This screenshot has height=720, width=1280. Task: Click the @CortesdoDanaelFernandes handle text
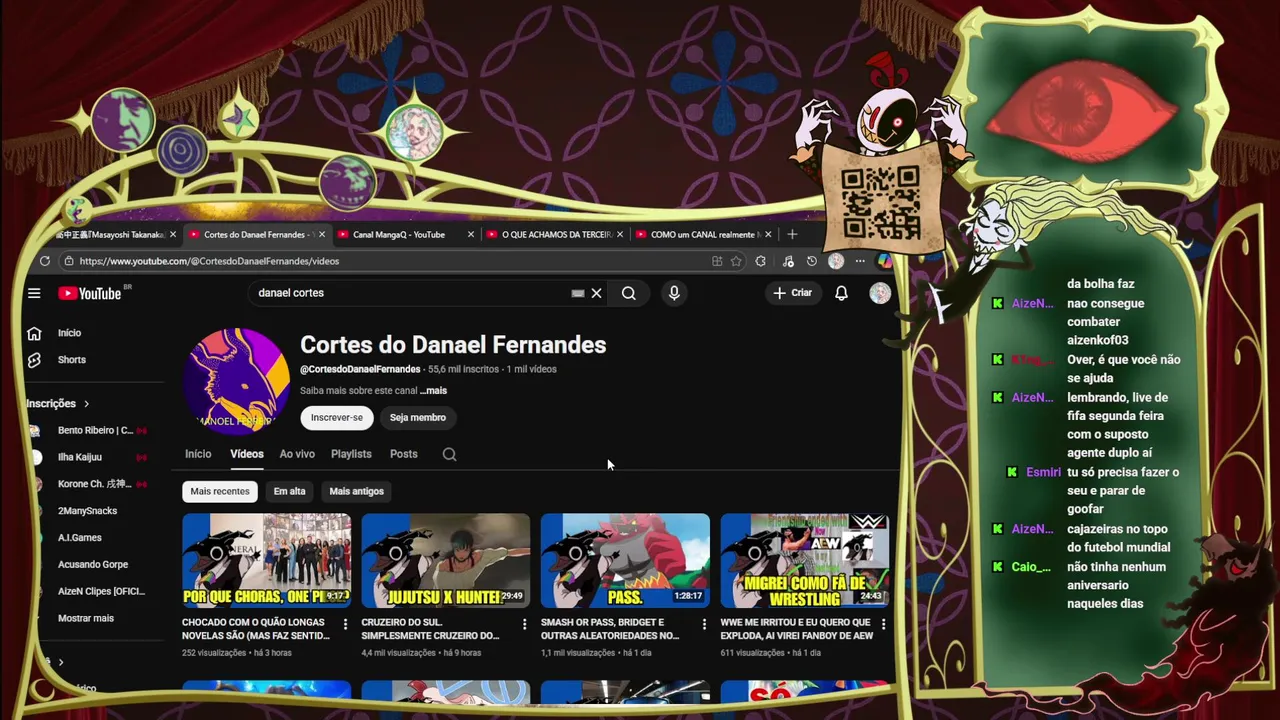pos(360,369)
